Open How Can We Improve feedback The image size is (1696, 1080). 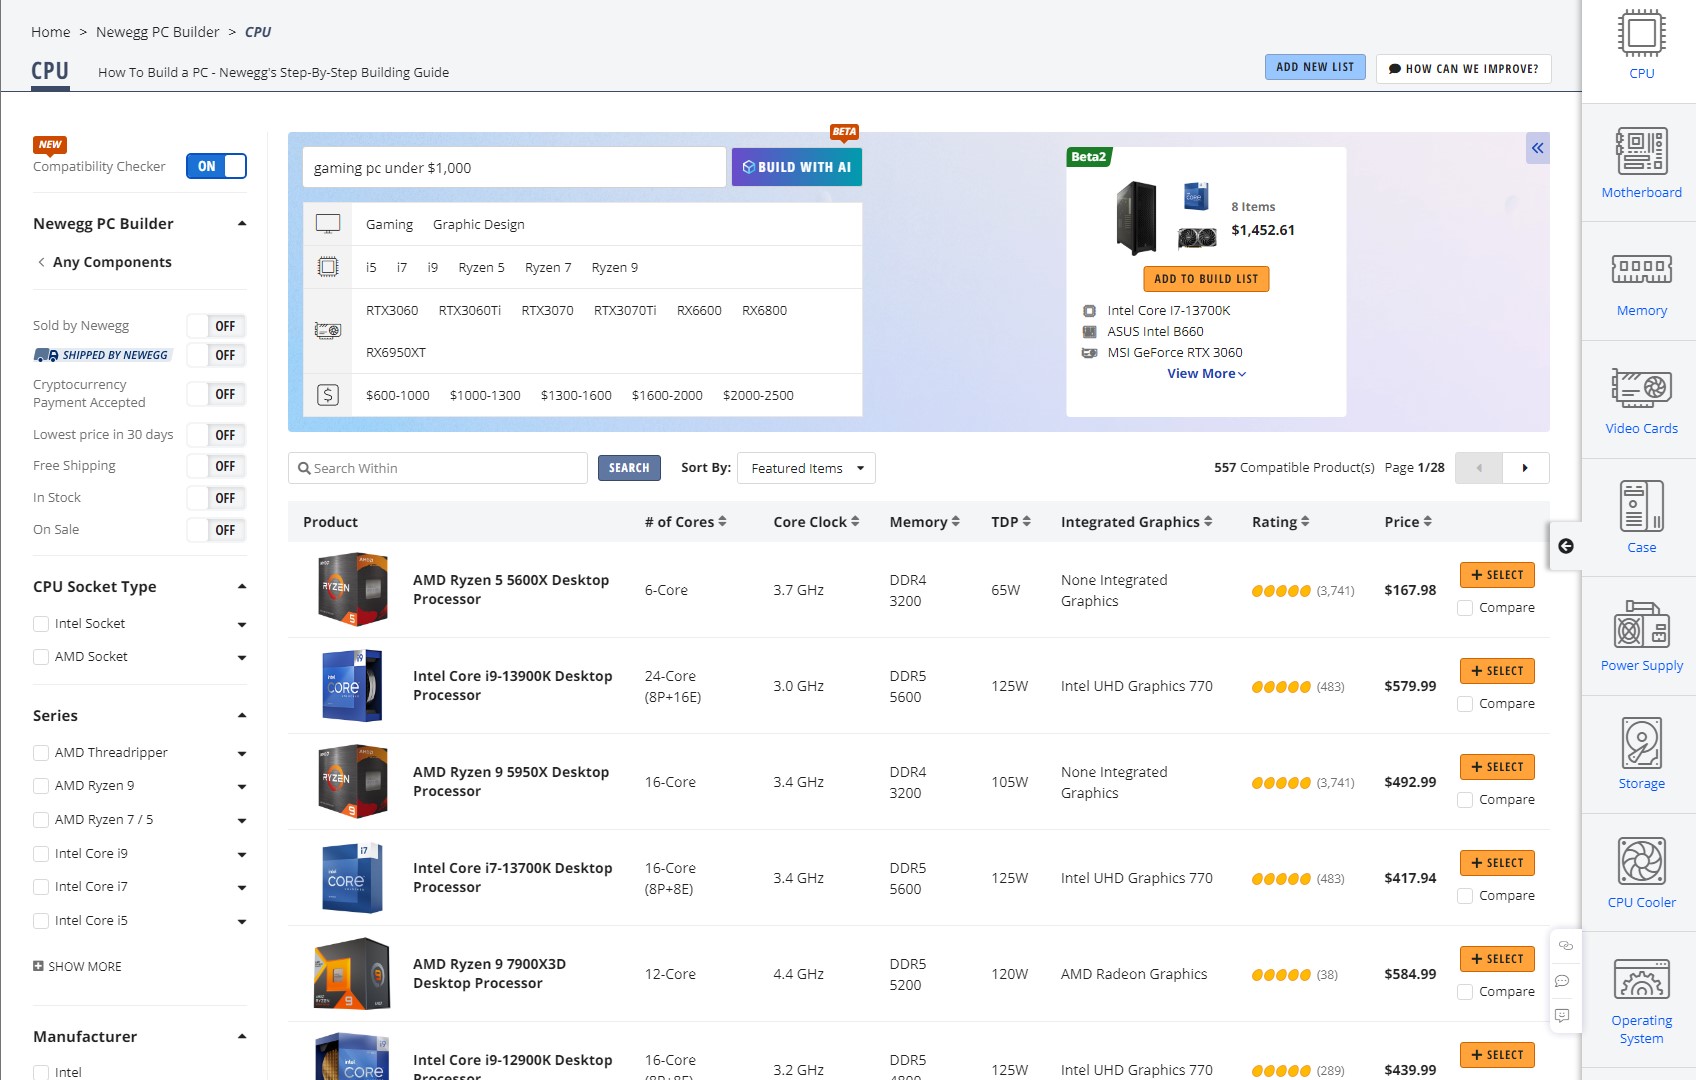(1463, 69)
